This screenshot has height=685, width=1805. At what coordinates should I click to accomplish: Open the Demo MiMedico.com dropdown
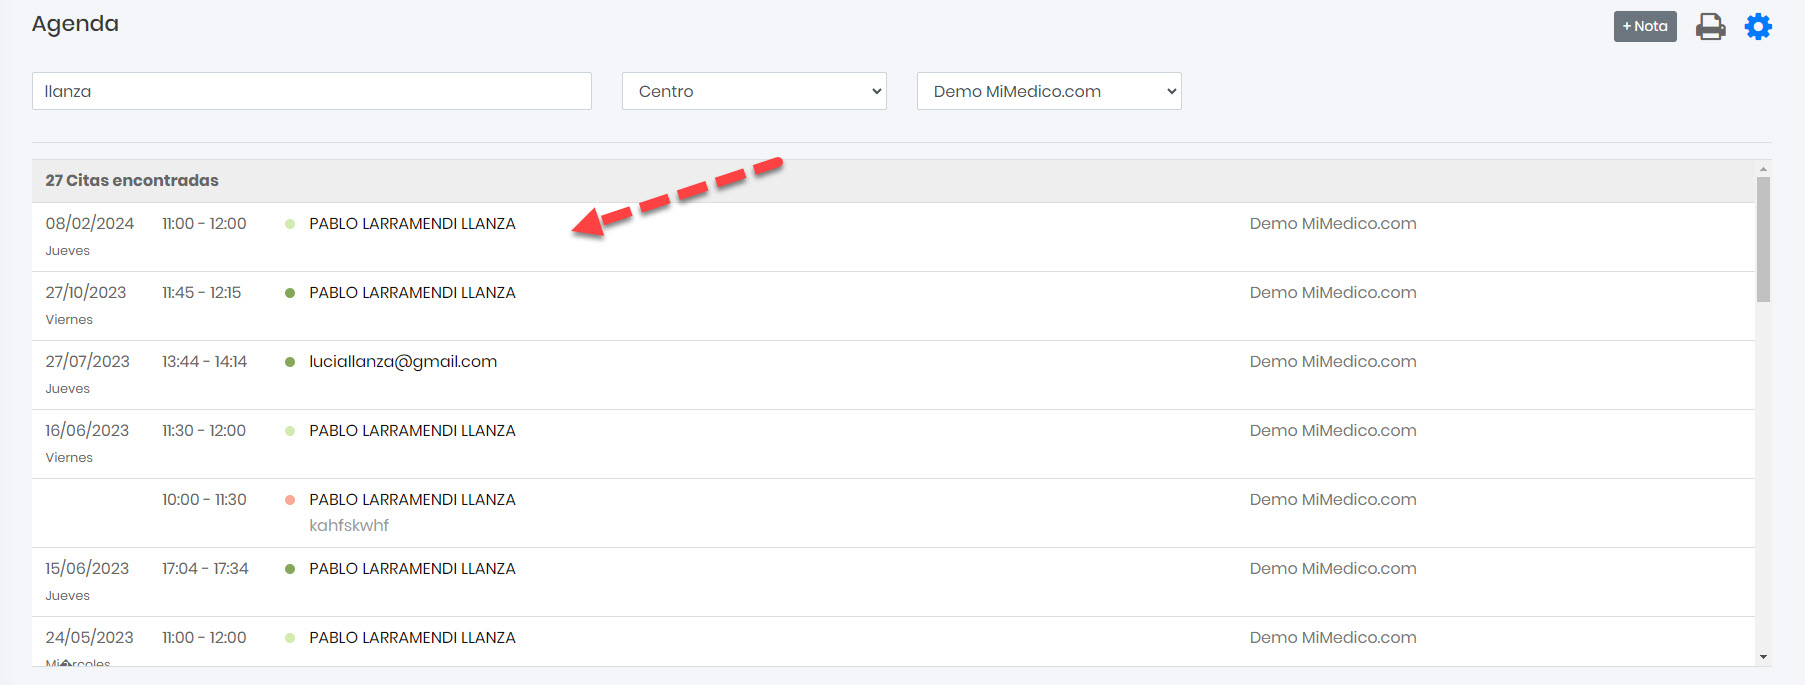(1048, 91)
